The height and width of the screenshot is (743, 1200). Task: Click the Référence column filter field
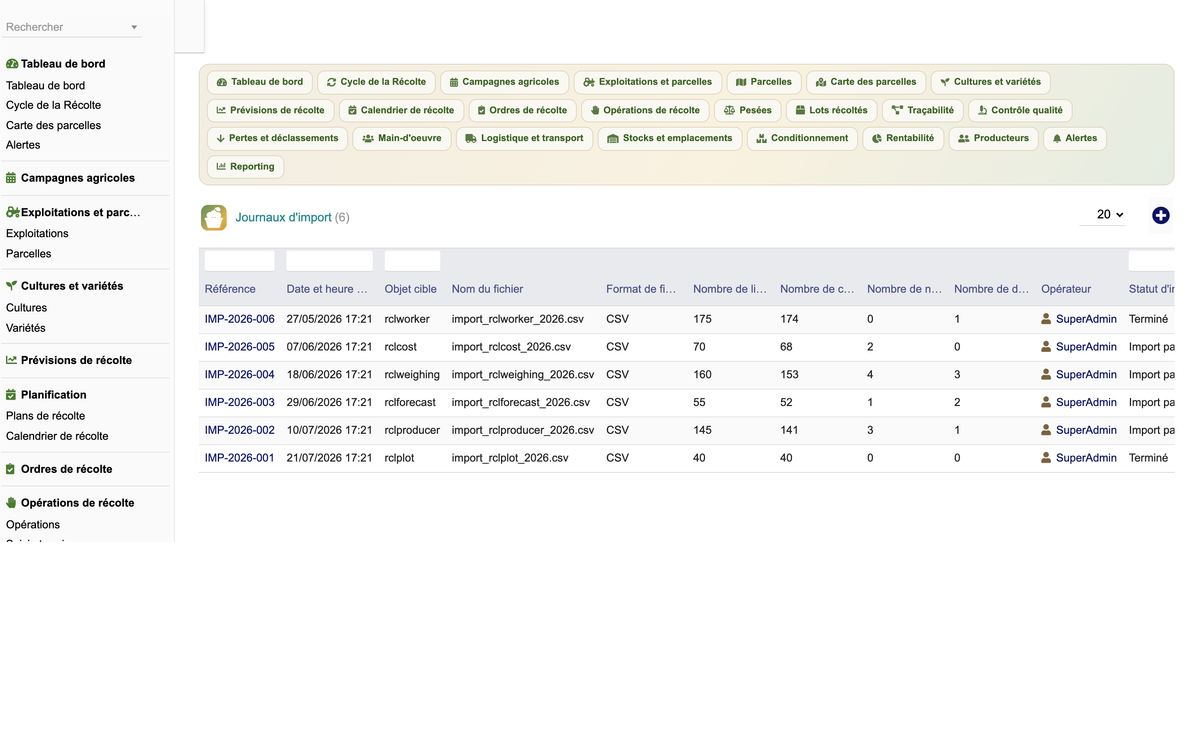point(240,261)
